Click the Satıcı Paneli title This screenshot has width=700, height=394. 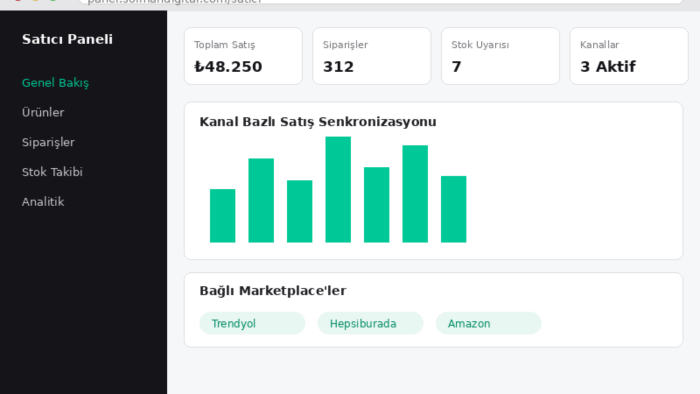coord(67,39)
